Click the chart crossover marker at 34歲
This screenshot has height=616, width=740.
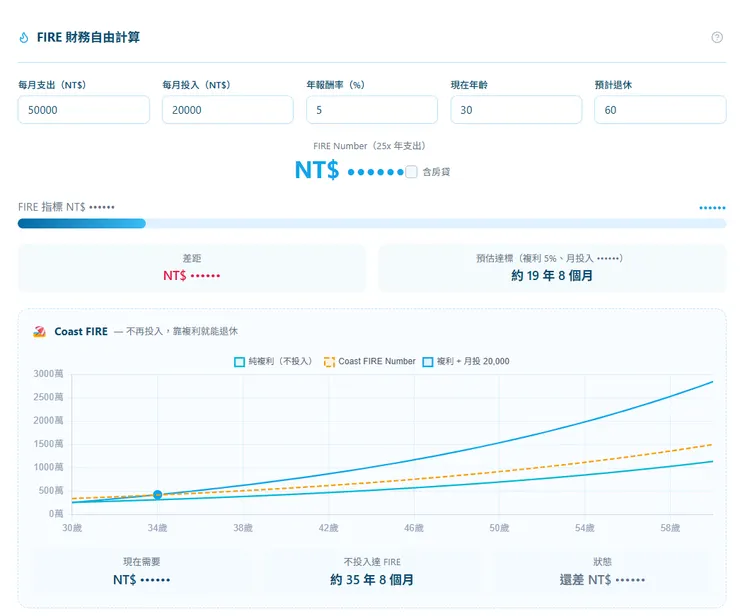158,494
